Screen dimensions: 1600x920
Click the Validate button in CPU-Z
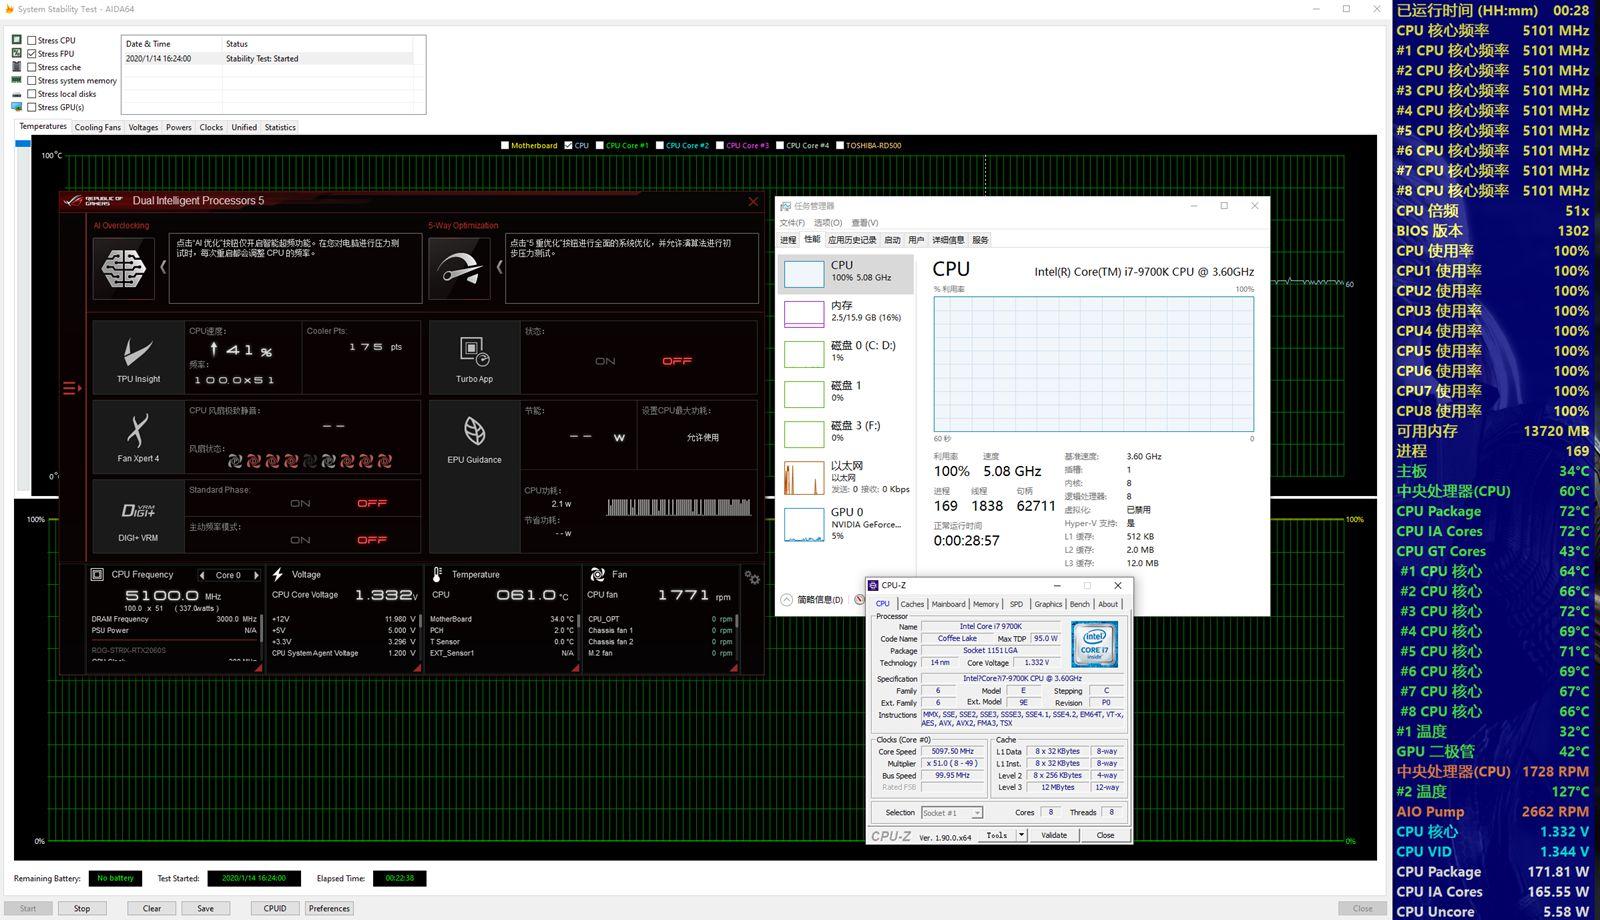[1054, 835]
